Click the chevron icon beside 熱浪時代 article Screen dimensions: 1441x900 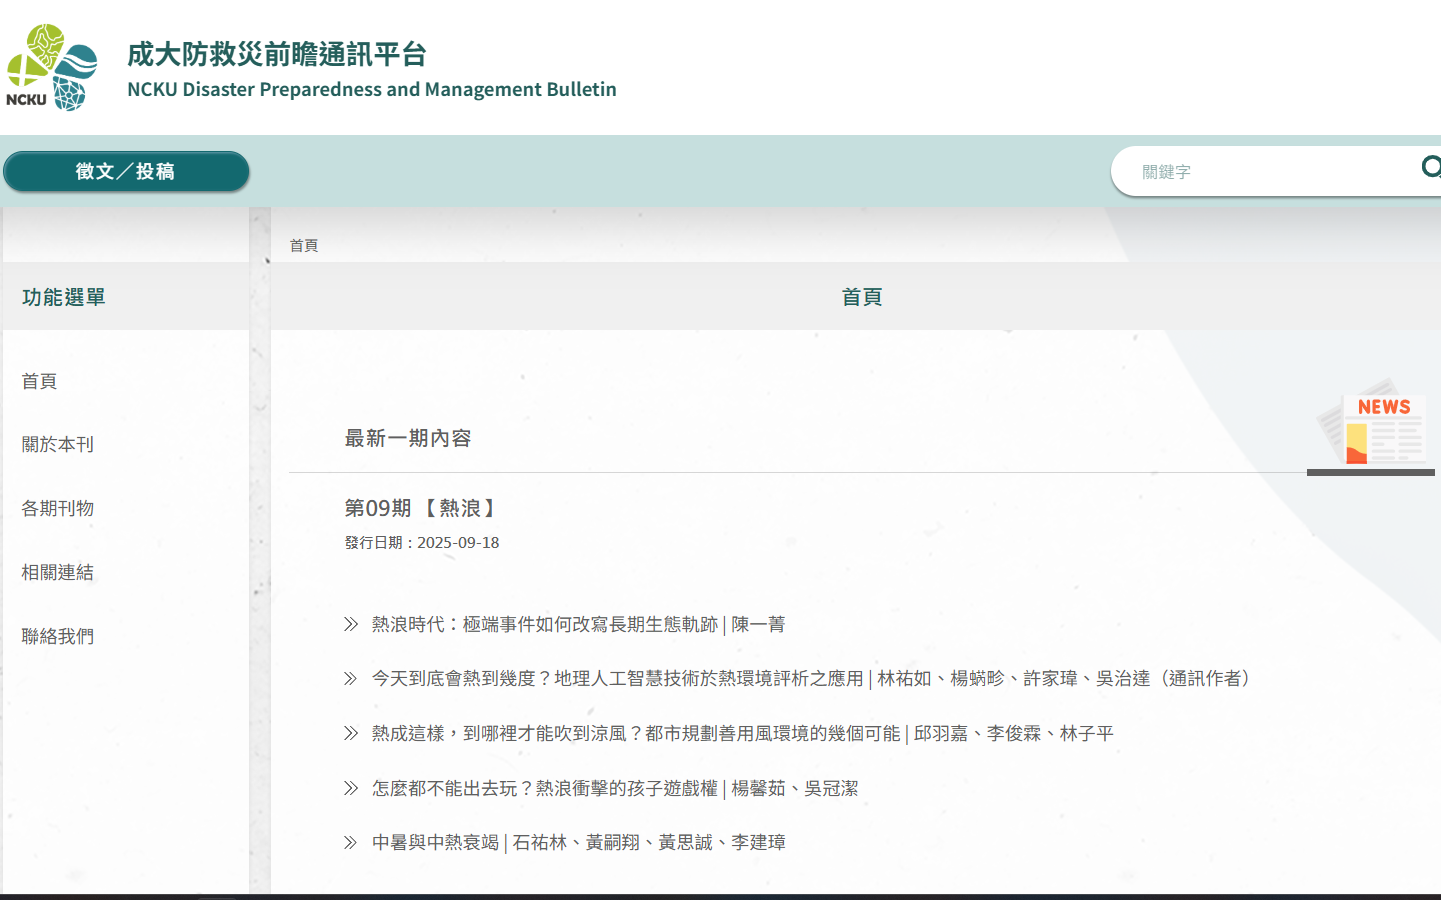[350, 624]
